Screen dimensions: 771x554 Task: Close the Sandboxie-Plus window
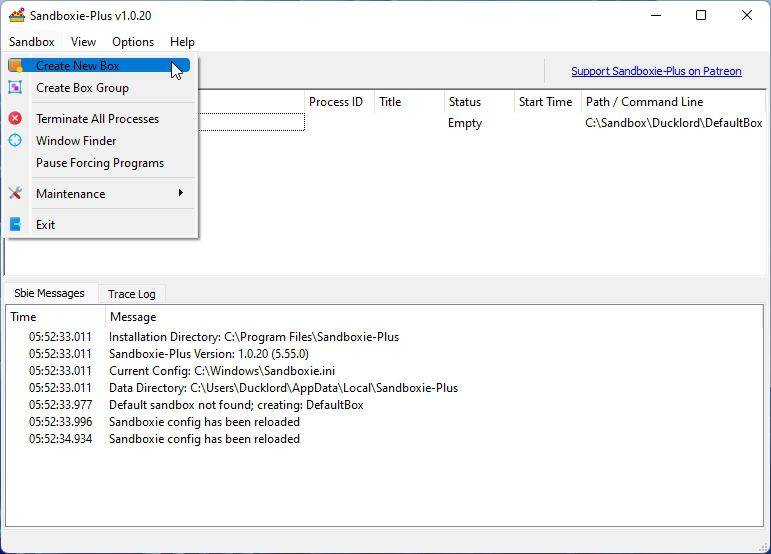(x=746, y=15)
